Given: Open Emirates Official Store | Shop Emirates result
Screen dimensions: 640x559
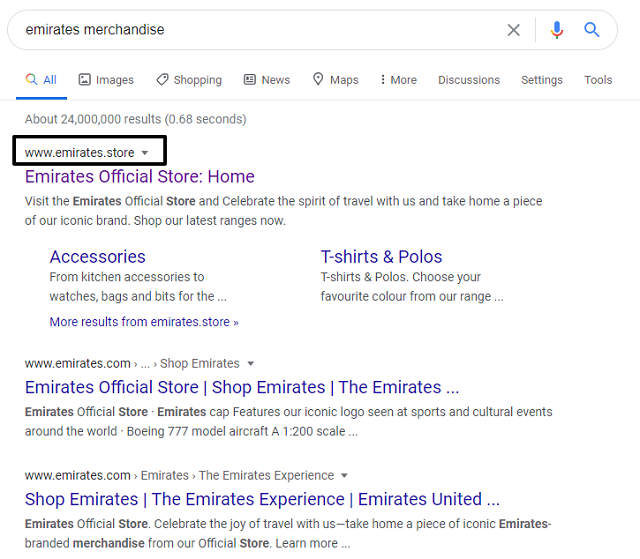Looking at the screenshot, I should click(x=242, y=387).
